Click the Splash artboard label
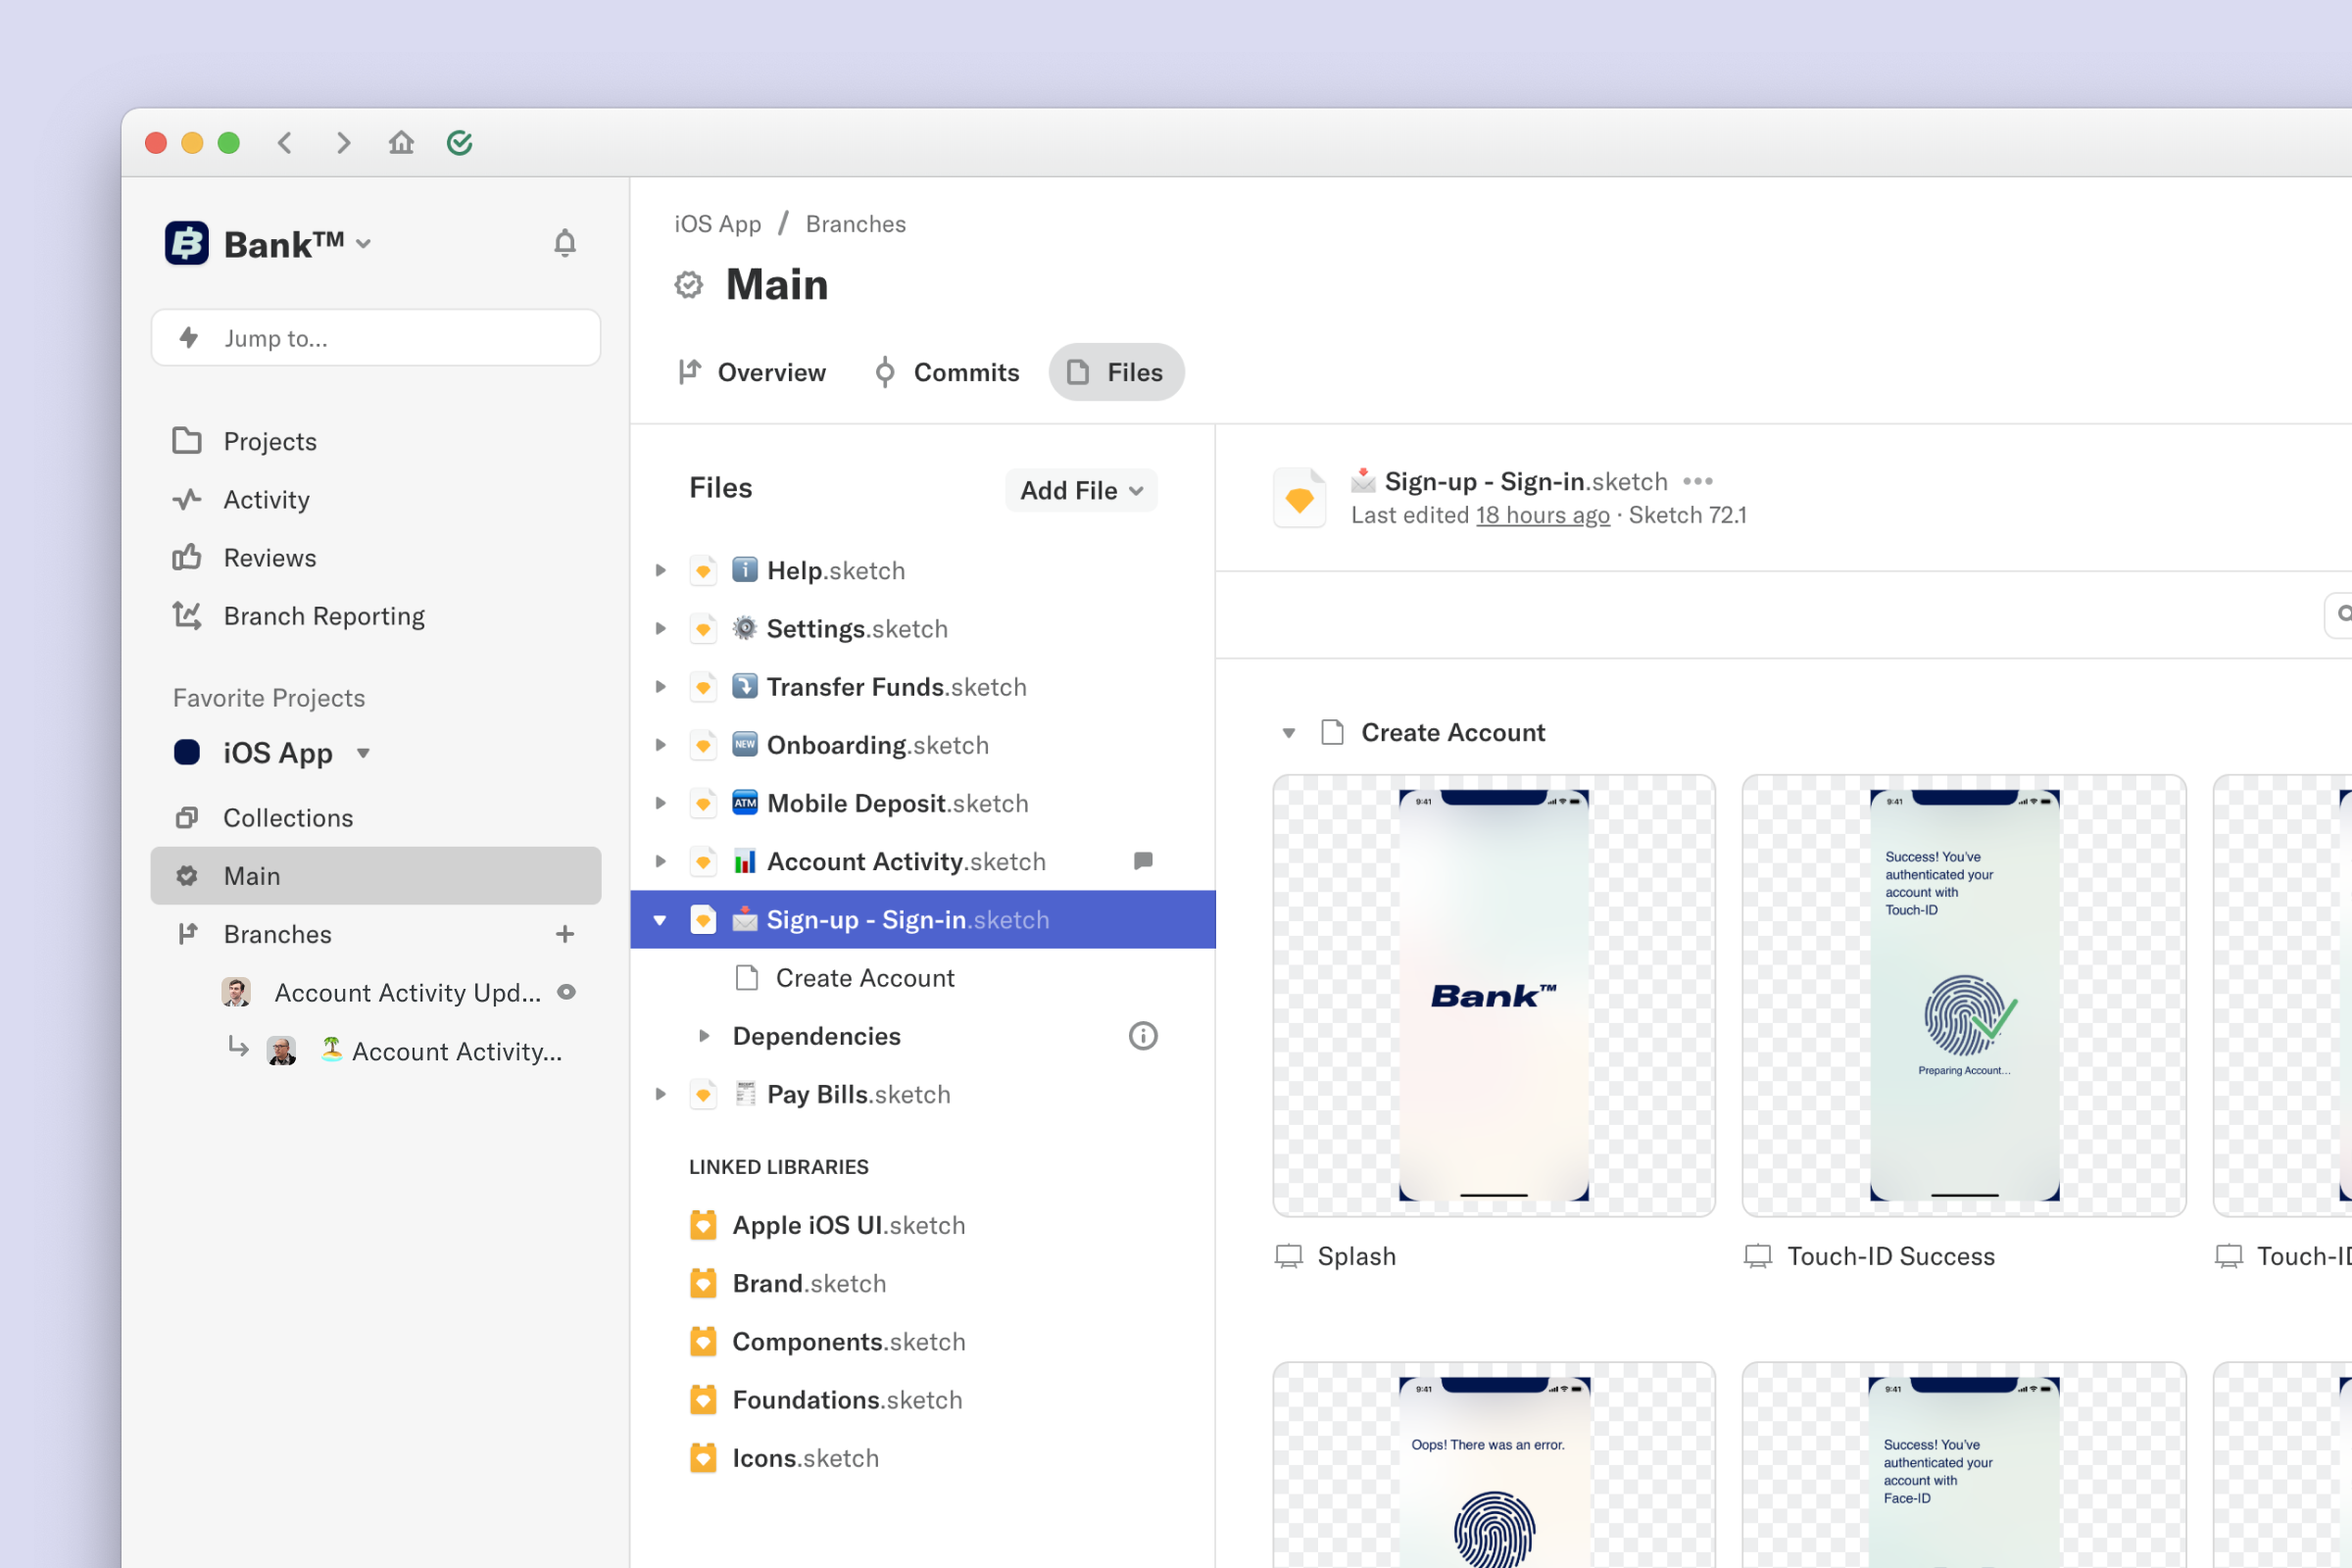The image size is (2352, 1568). click(x=1356, y=1256)
